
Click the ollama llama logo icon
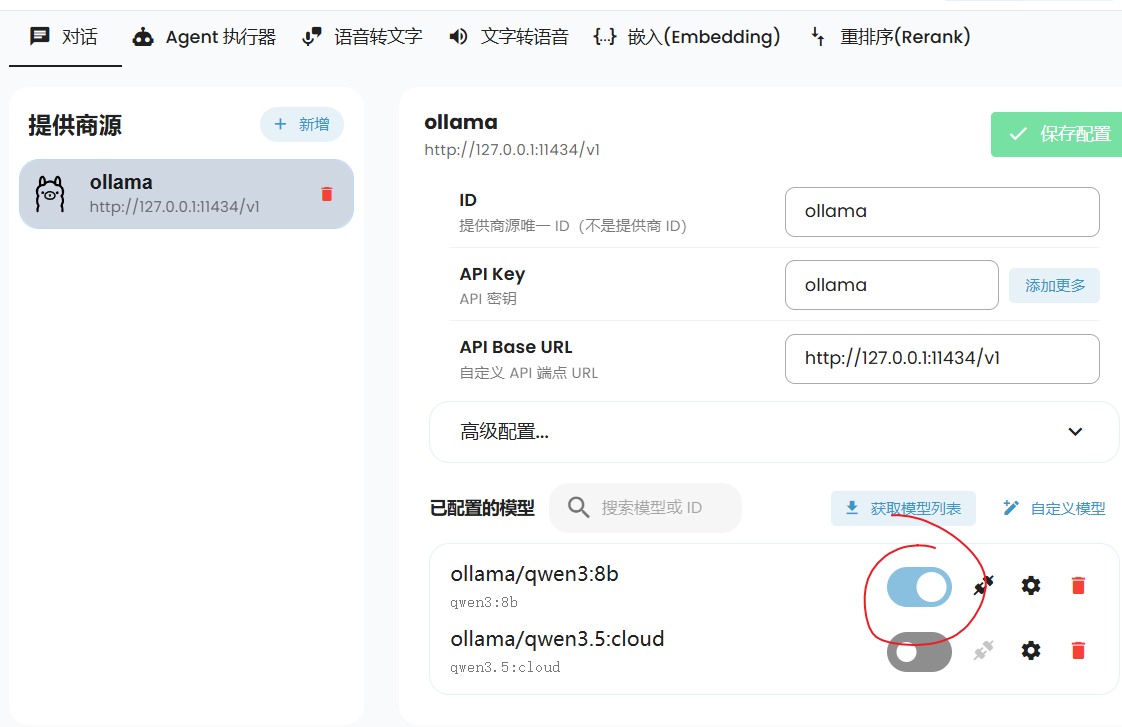[x=50, y=194]
